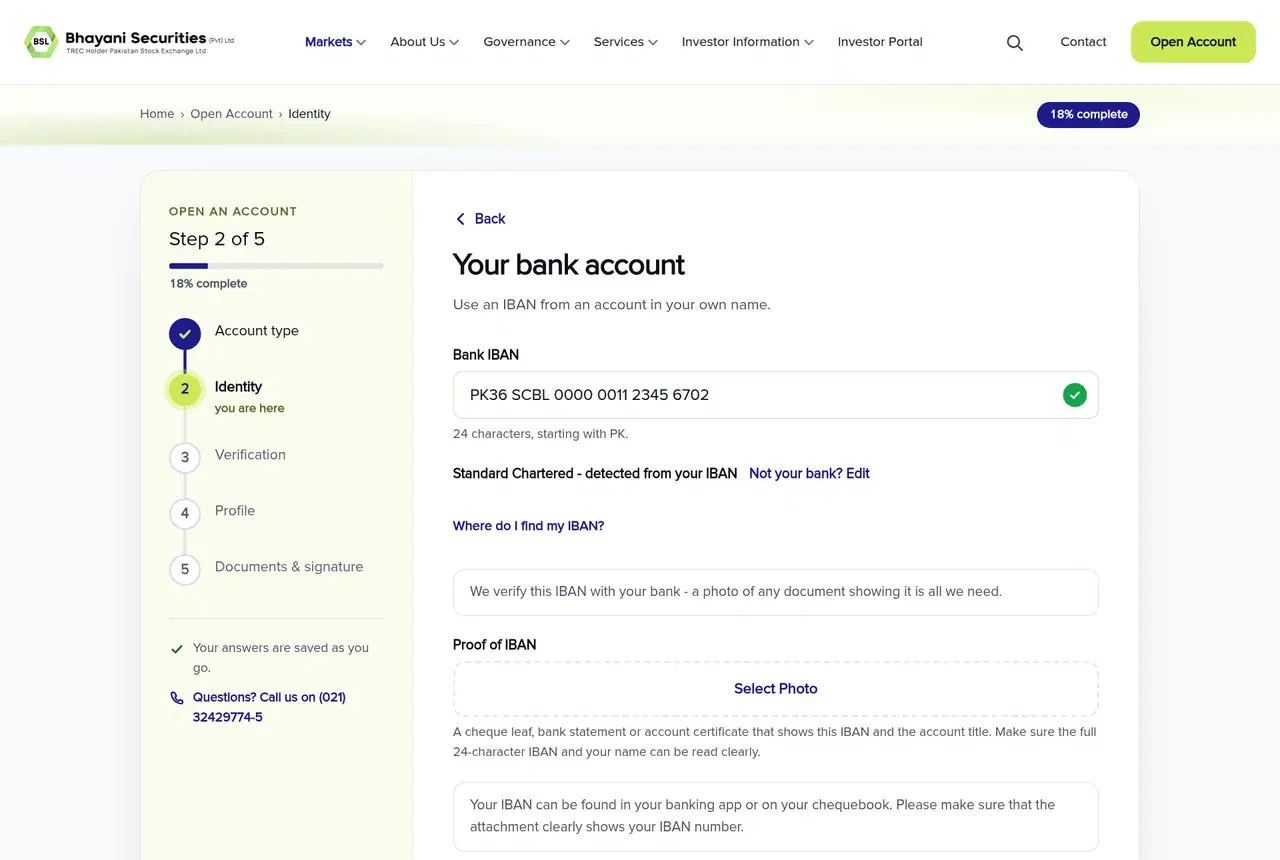Click the Your bank account heading

[x=569, y=265]
